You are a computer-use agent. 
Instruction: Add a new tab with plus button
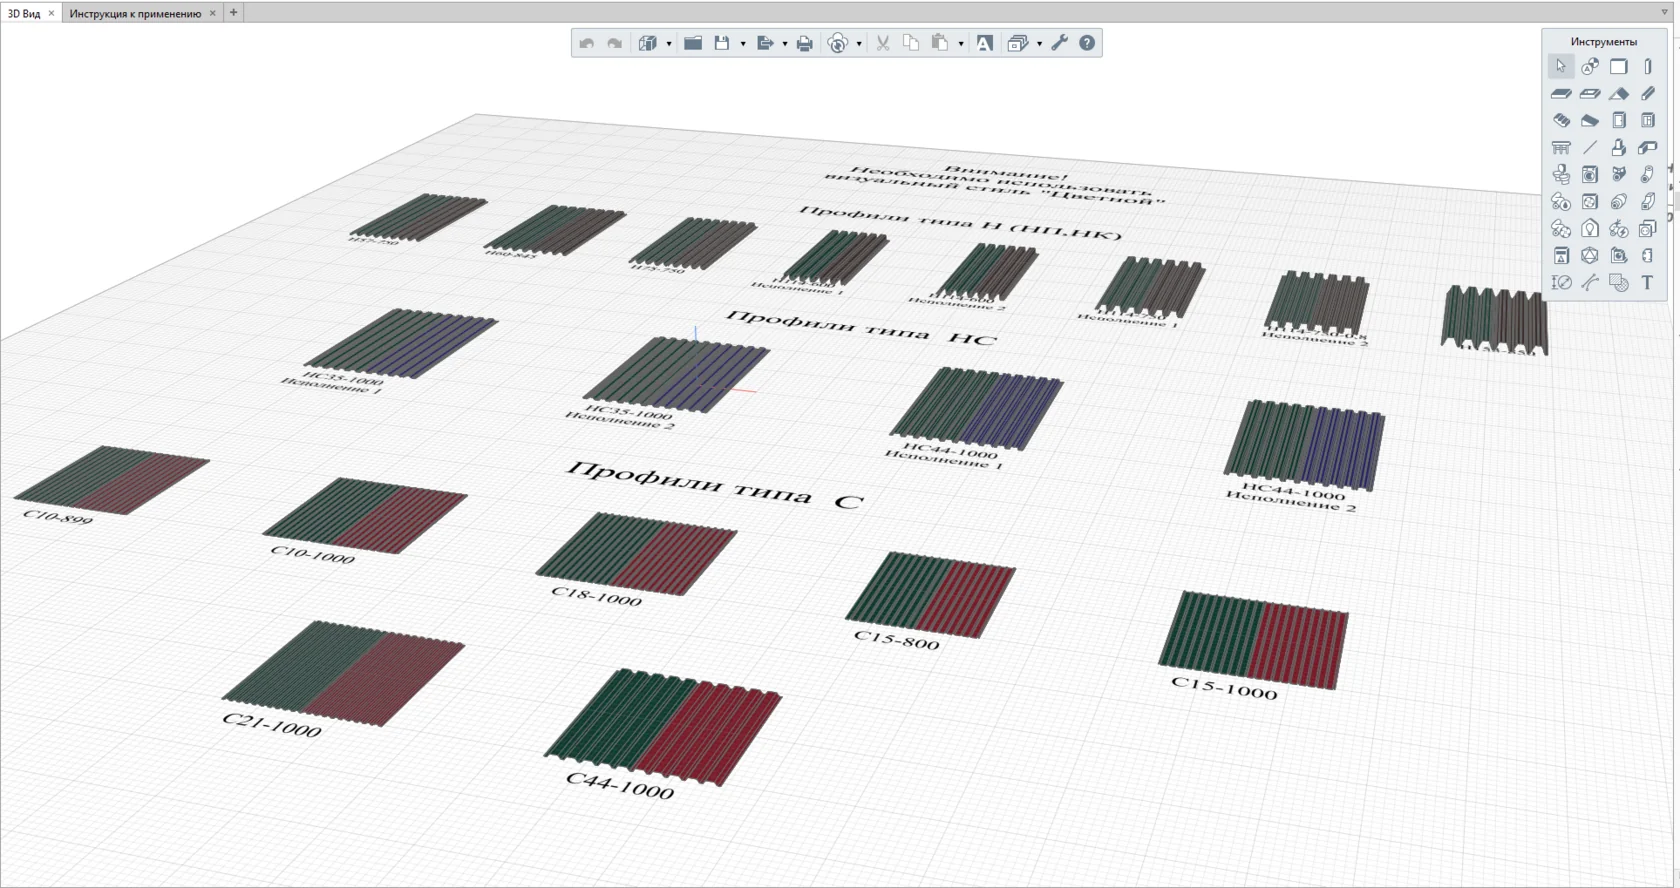pos(233,12)
